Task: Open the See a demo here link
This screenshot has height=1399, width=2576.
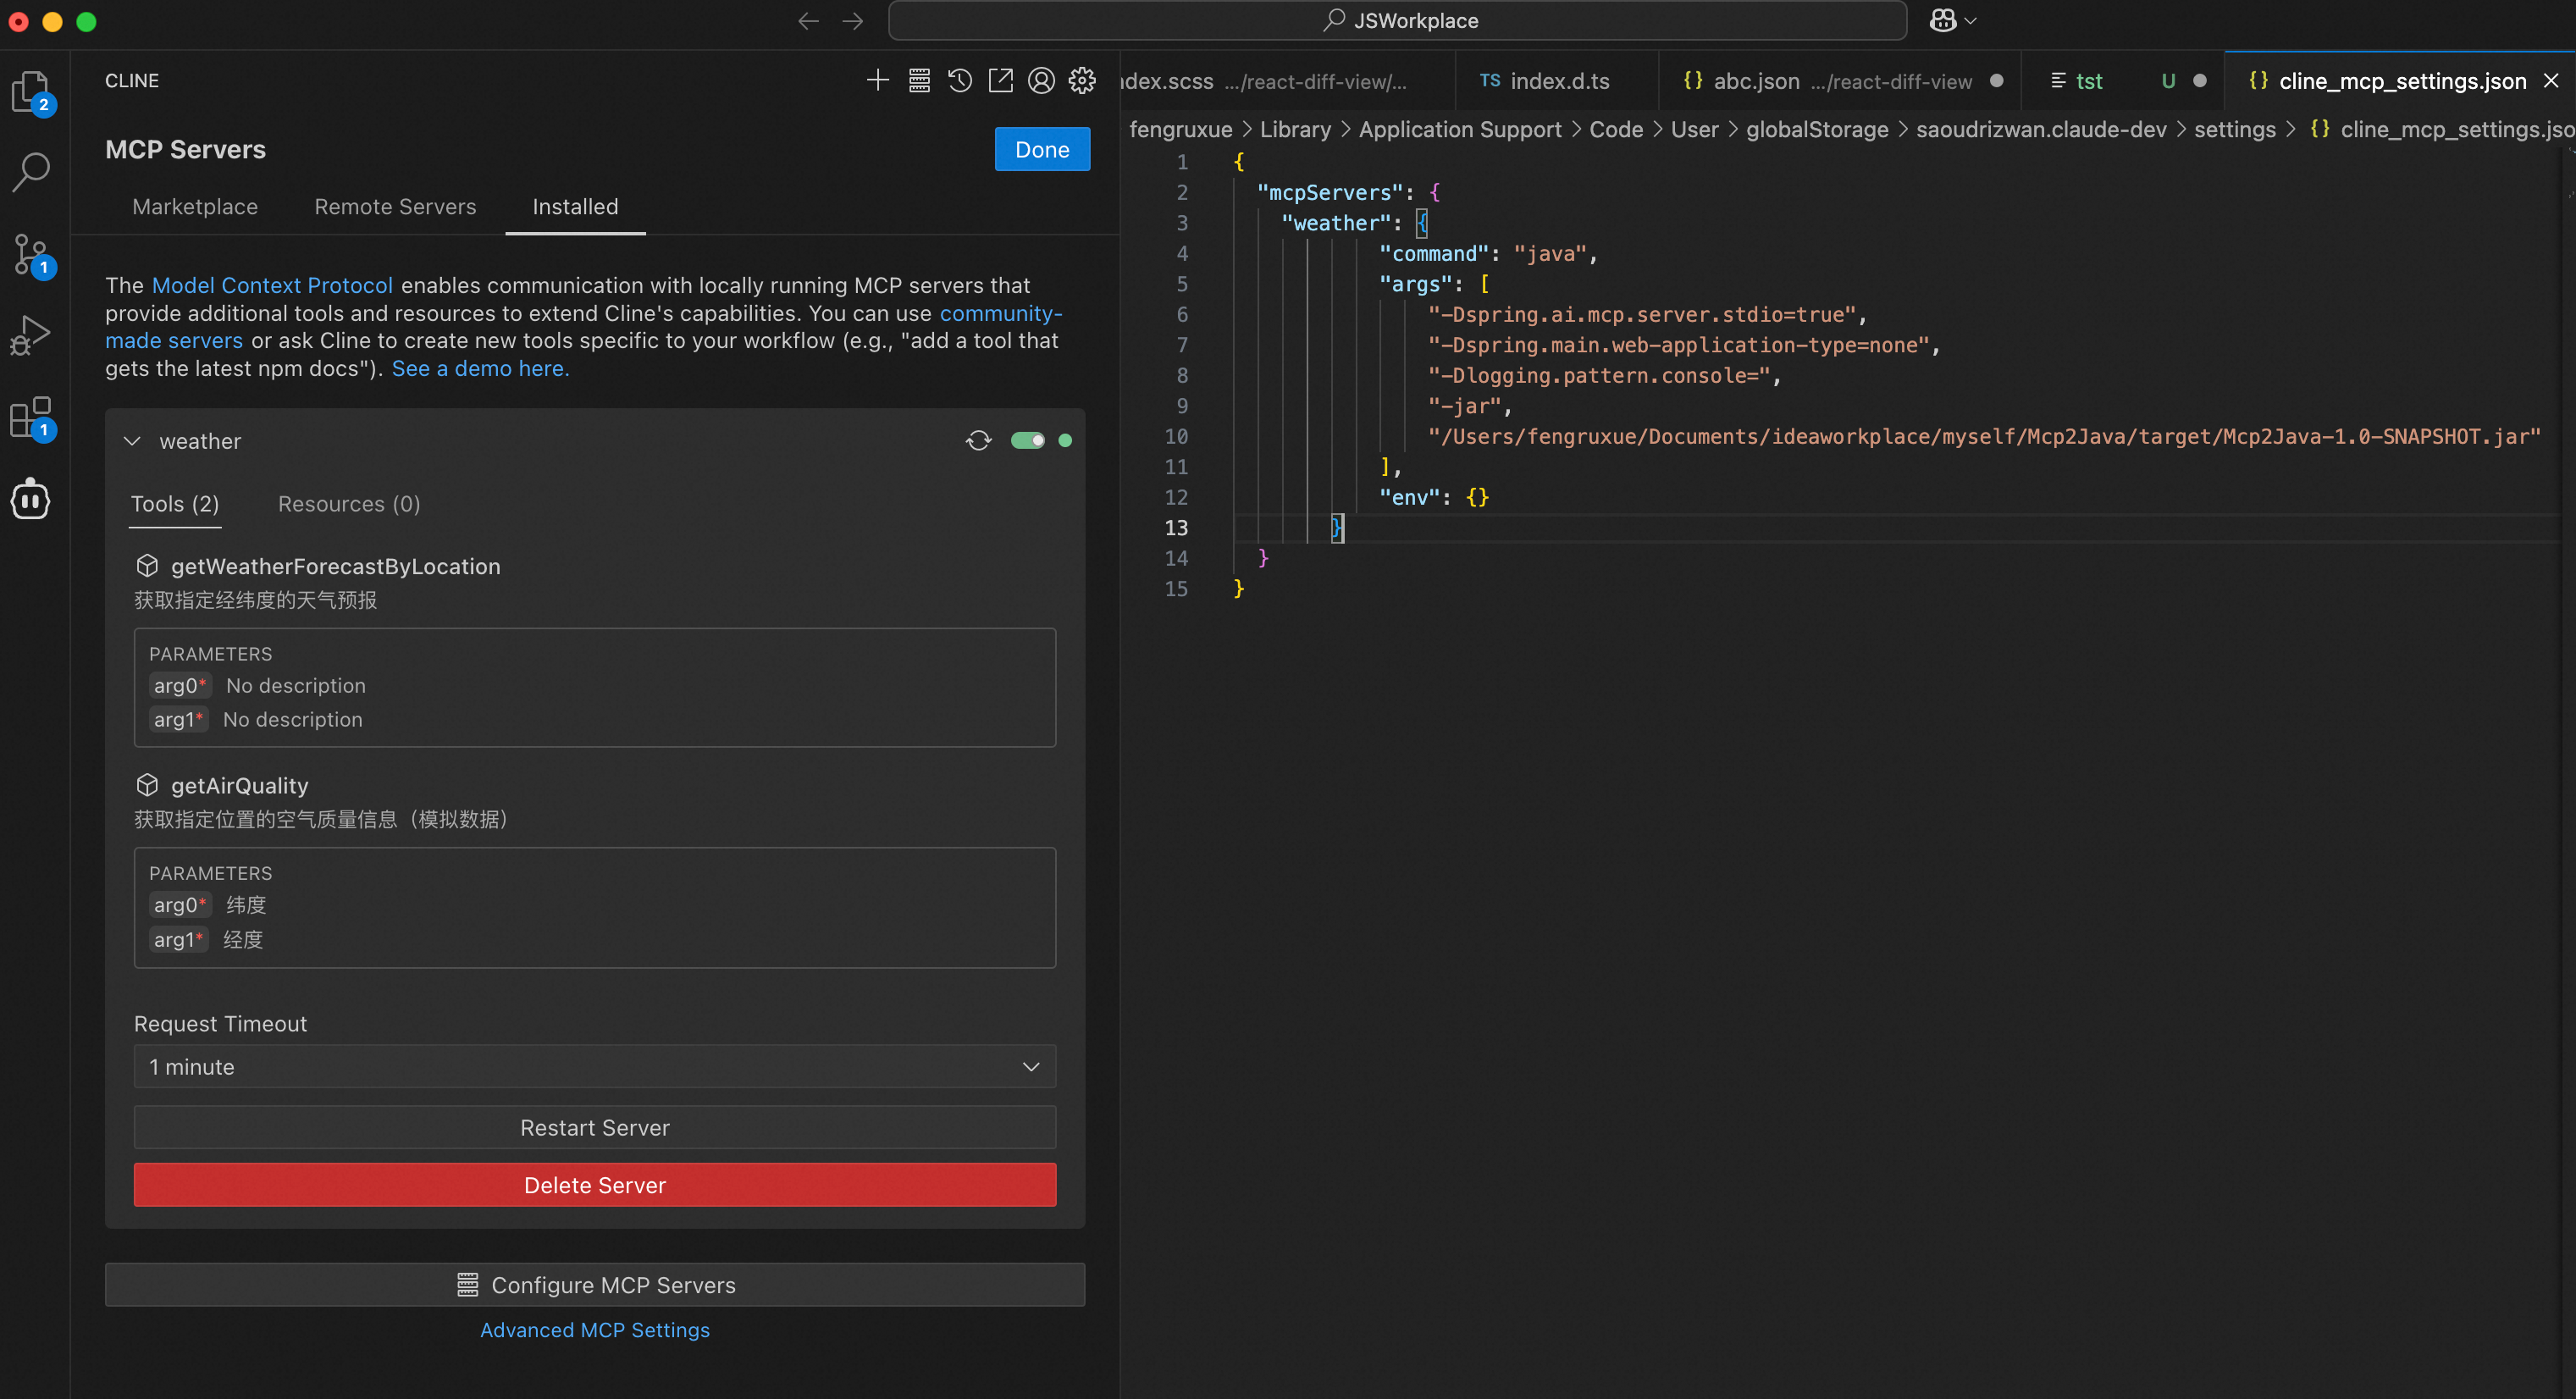Action: [x=480, y=368]
